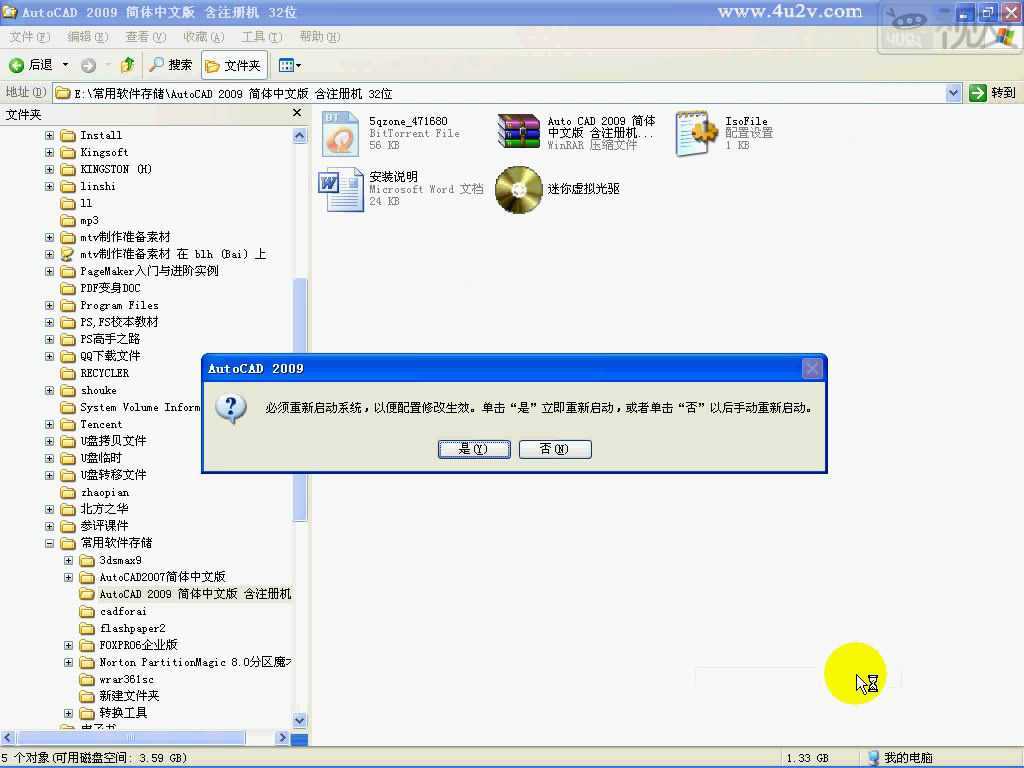Click the QQ下载文件 folder icon
The height and width of the screenshot is (768, 1024).
coord(67,356)
